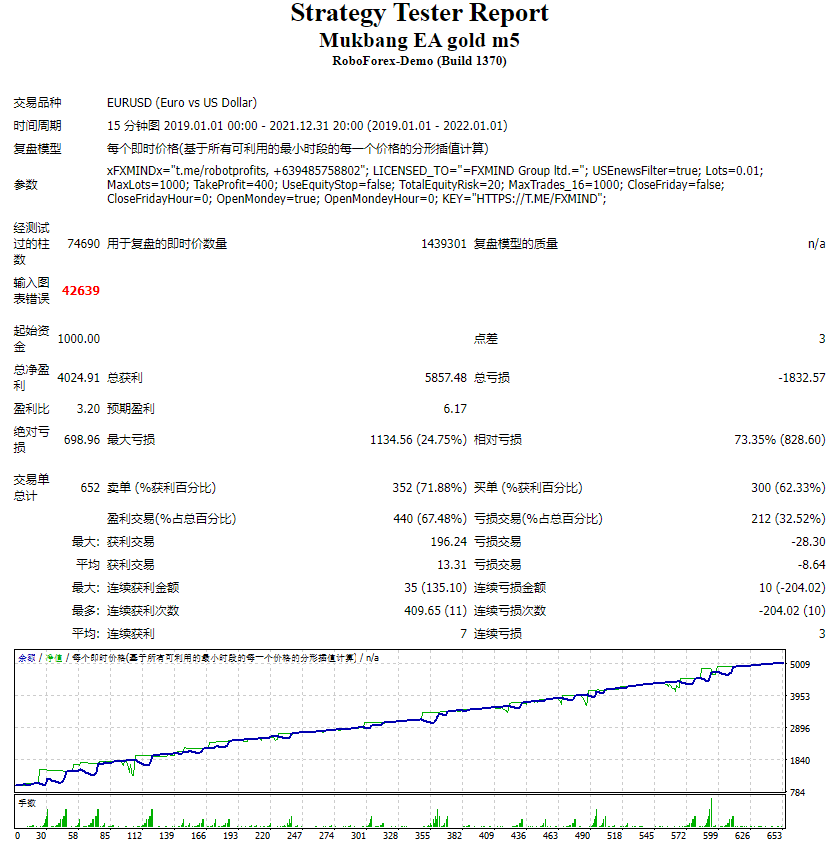Click relative drawdown 73.35% (828.60)
Screen dimensions: 835x841
[780, 440]
